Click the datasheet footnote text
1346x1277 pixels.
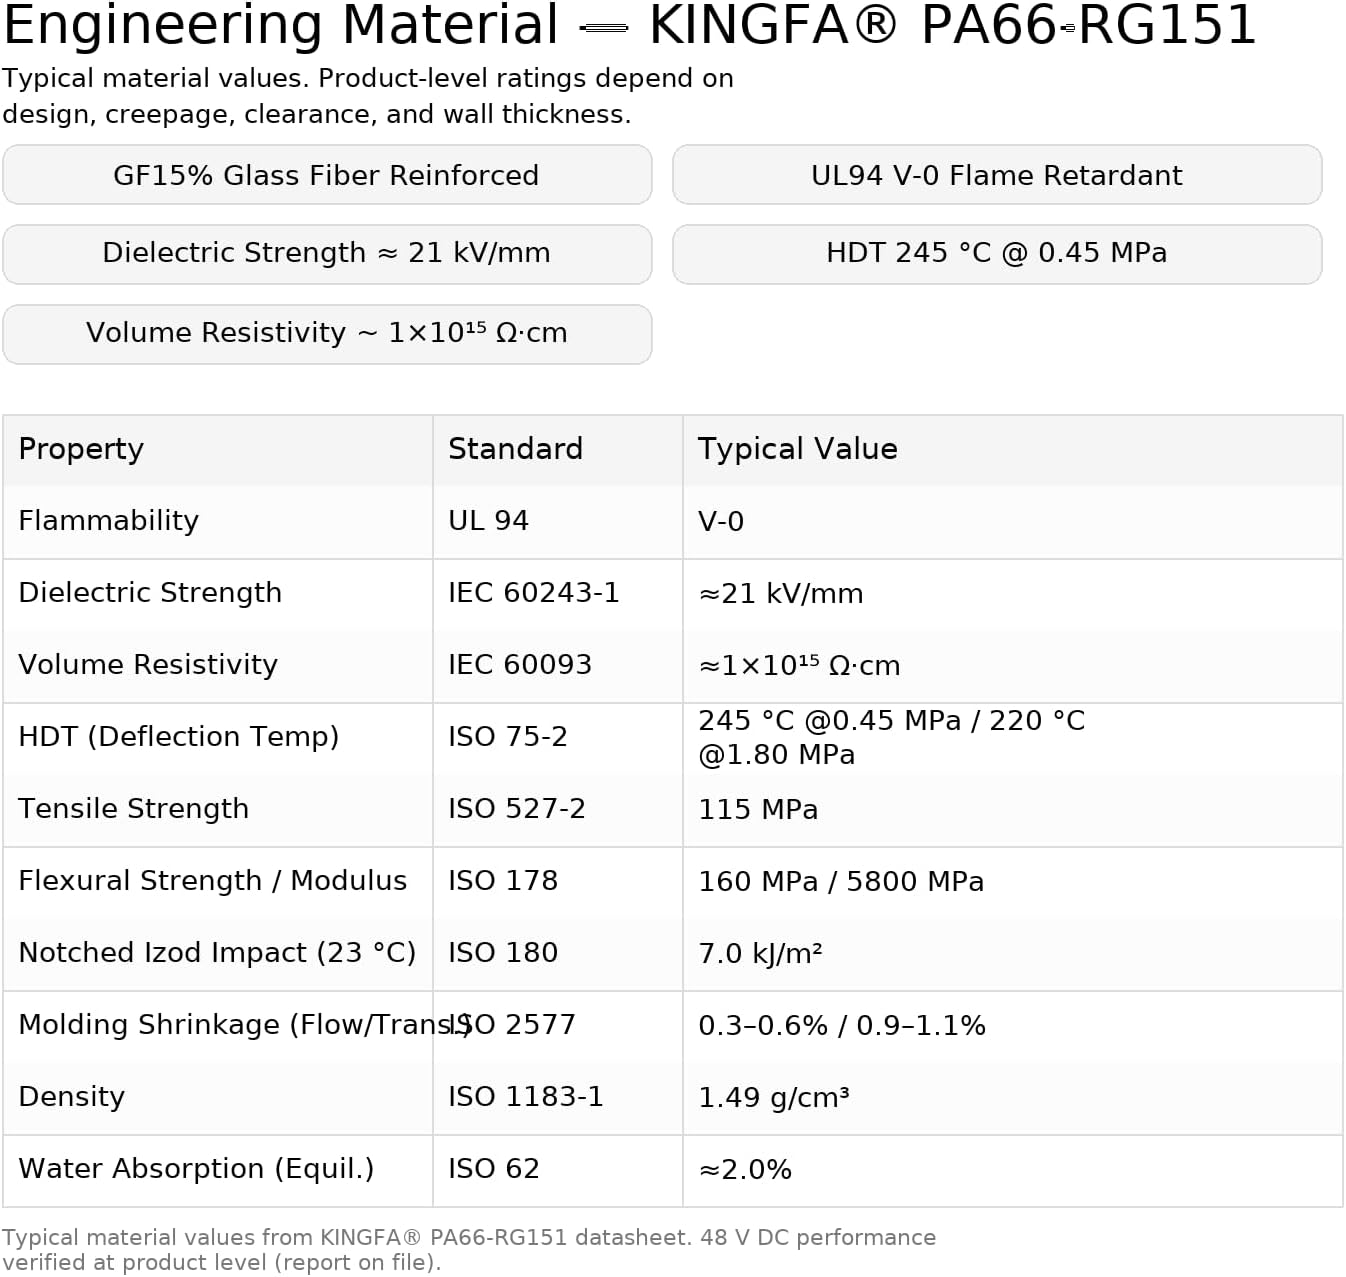point(469,1250)
